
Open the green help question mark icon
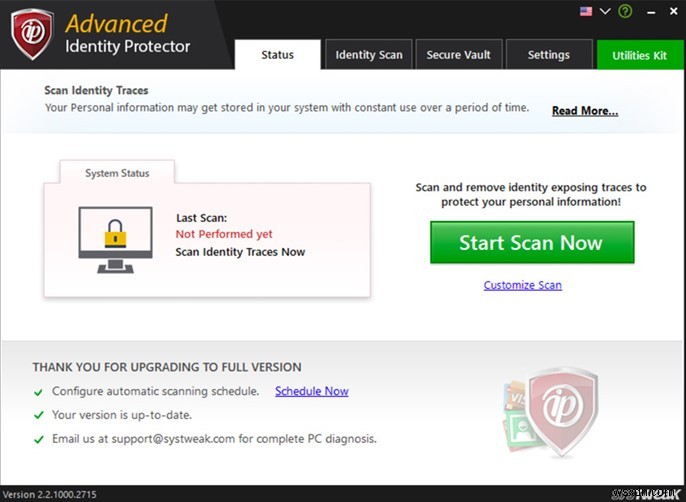[x=625, y=11]
